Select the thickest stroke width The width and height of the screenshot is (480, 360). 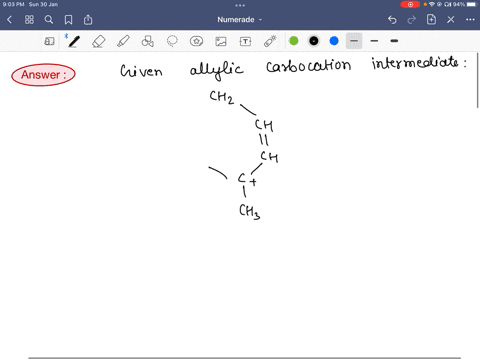point(394,41)
